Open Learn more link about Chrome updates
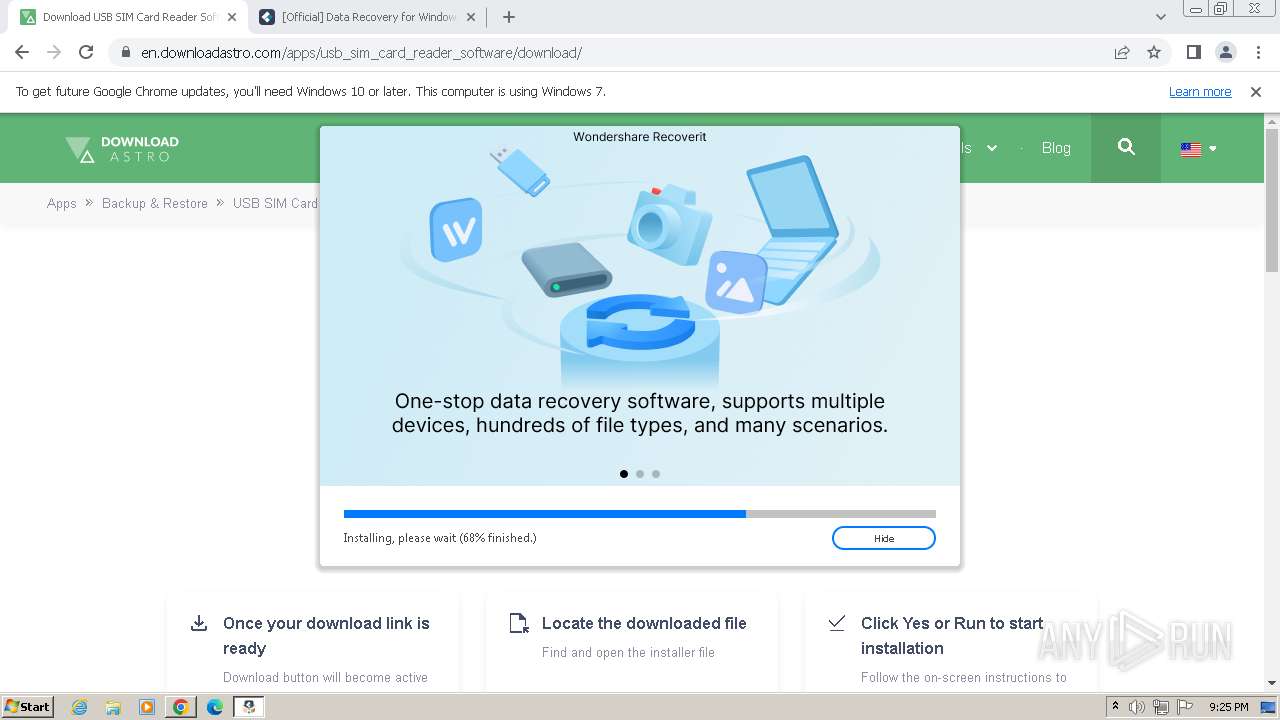Viewport: 1280px width, 720px height. (1200, 92)
